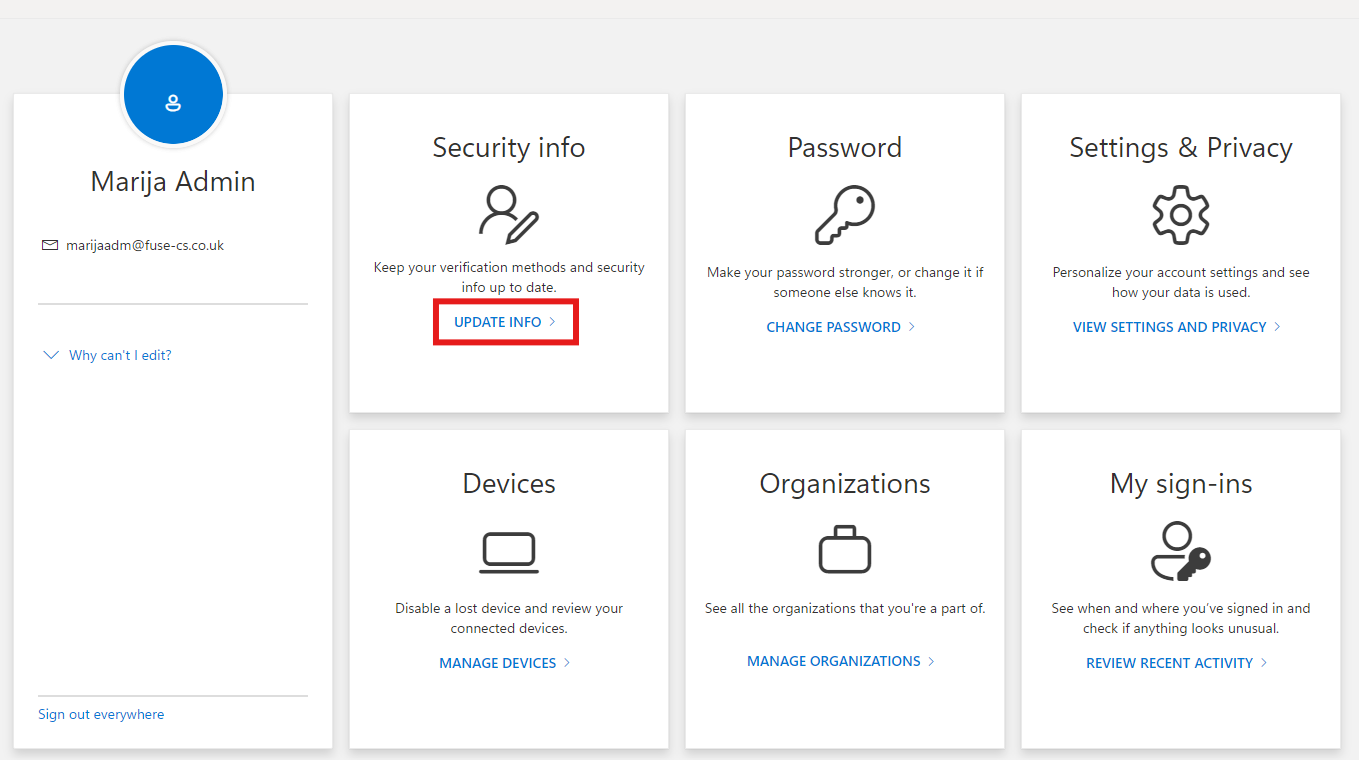Click the My sign-ins key-person icon
The height and width of the screenshot is (760, 1359).
tap(1181, 548)
